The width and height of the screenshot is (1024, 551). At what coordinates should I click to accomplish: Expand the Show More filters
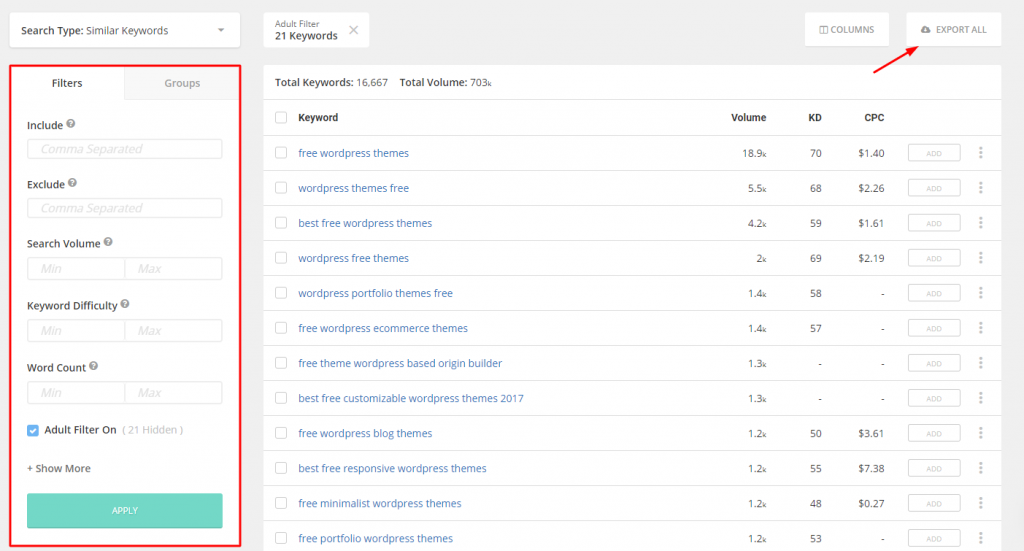point(59,468)
